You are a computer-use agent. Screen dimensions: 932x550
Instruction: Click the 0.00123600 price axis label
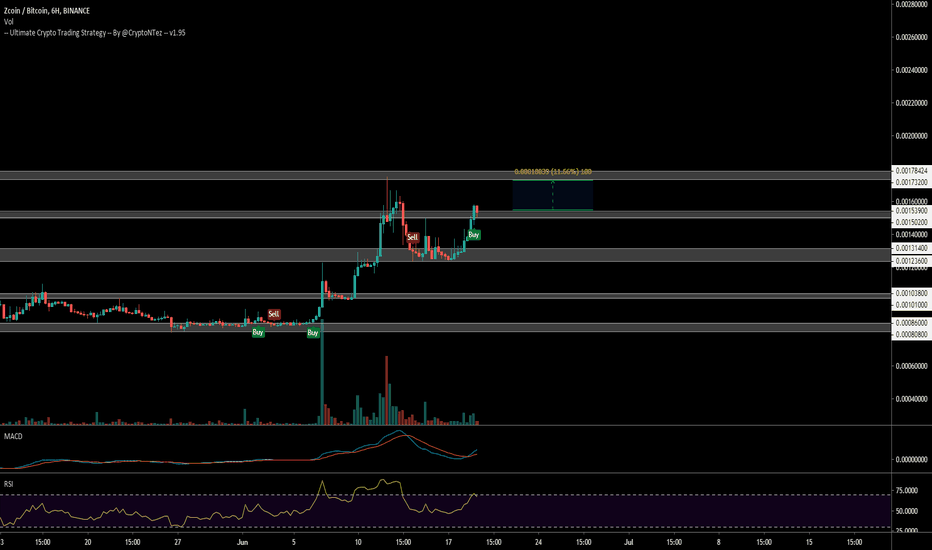pyautogui.click(x=911, y=261)
